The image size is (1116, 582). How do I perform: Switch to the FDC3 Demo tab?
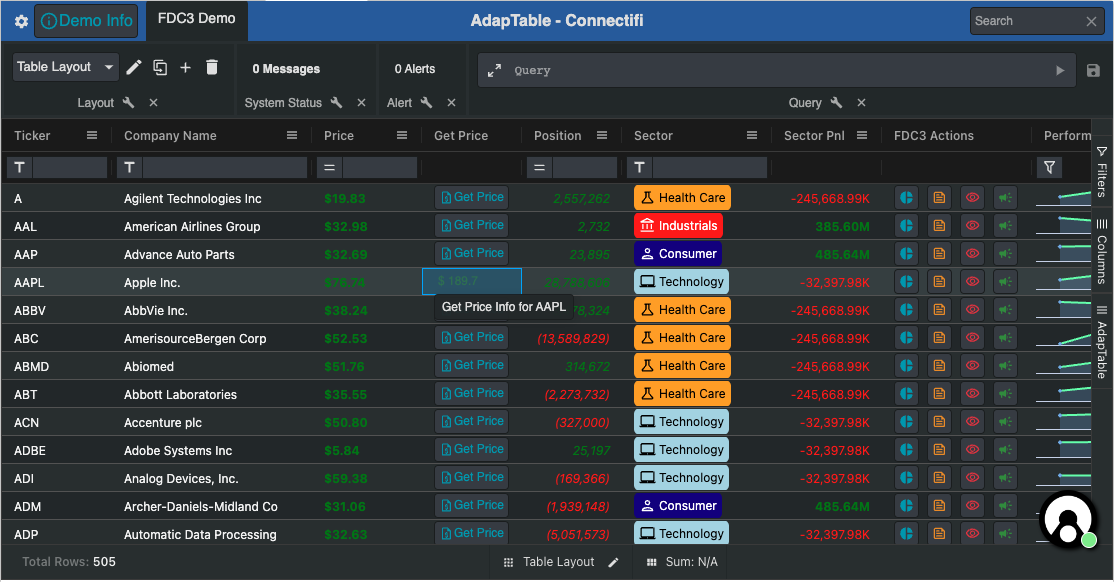pos(196,18)
